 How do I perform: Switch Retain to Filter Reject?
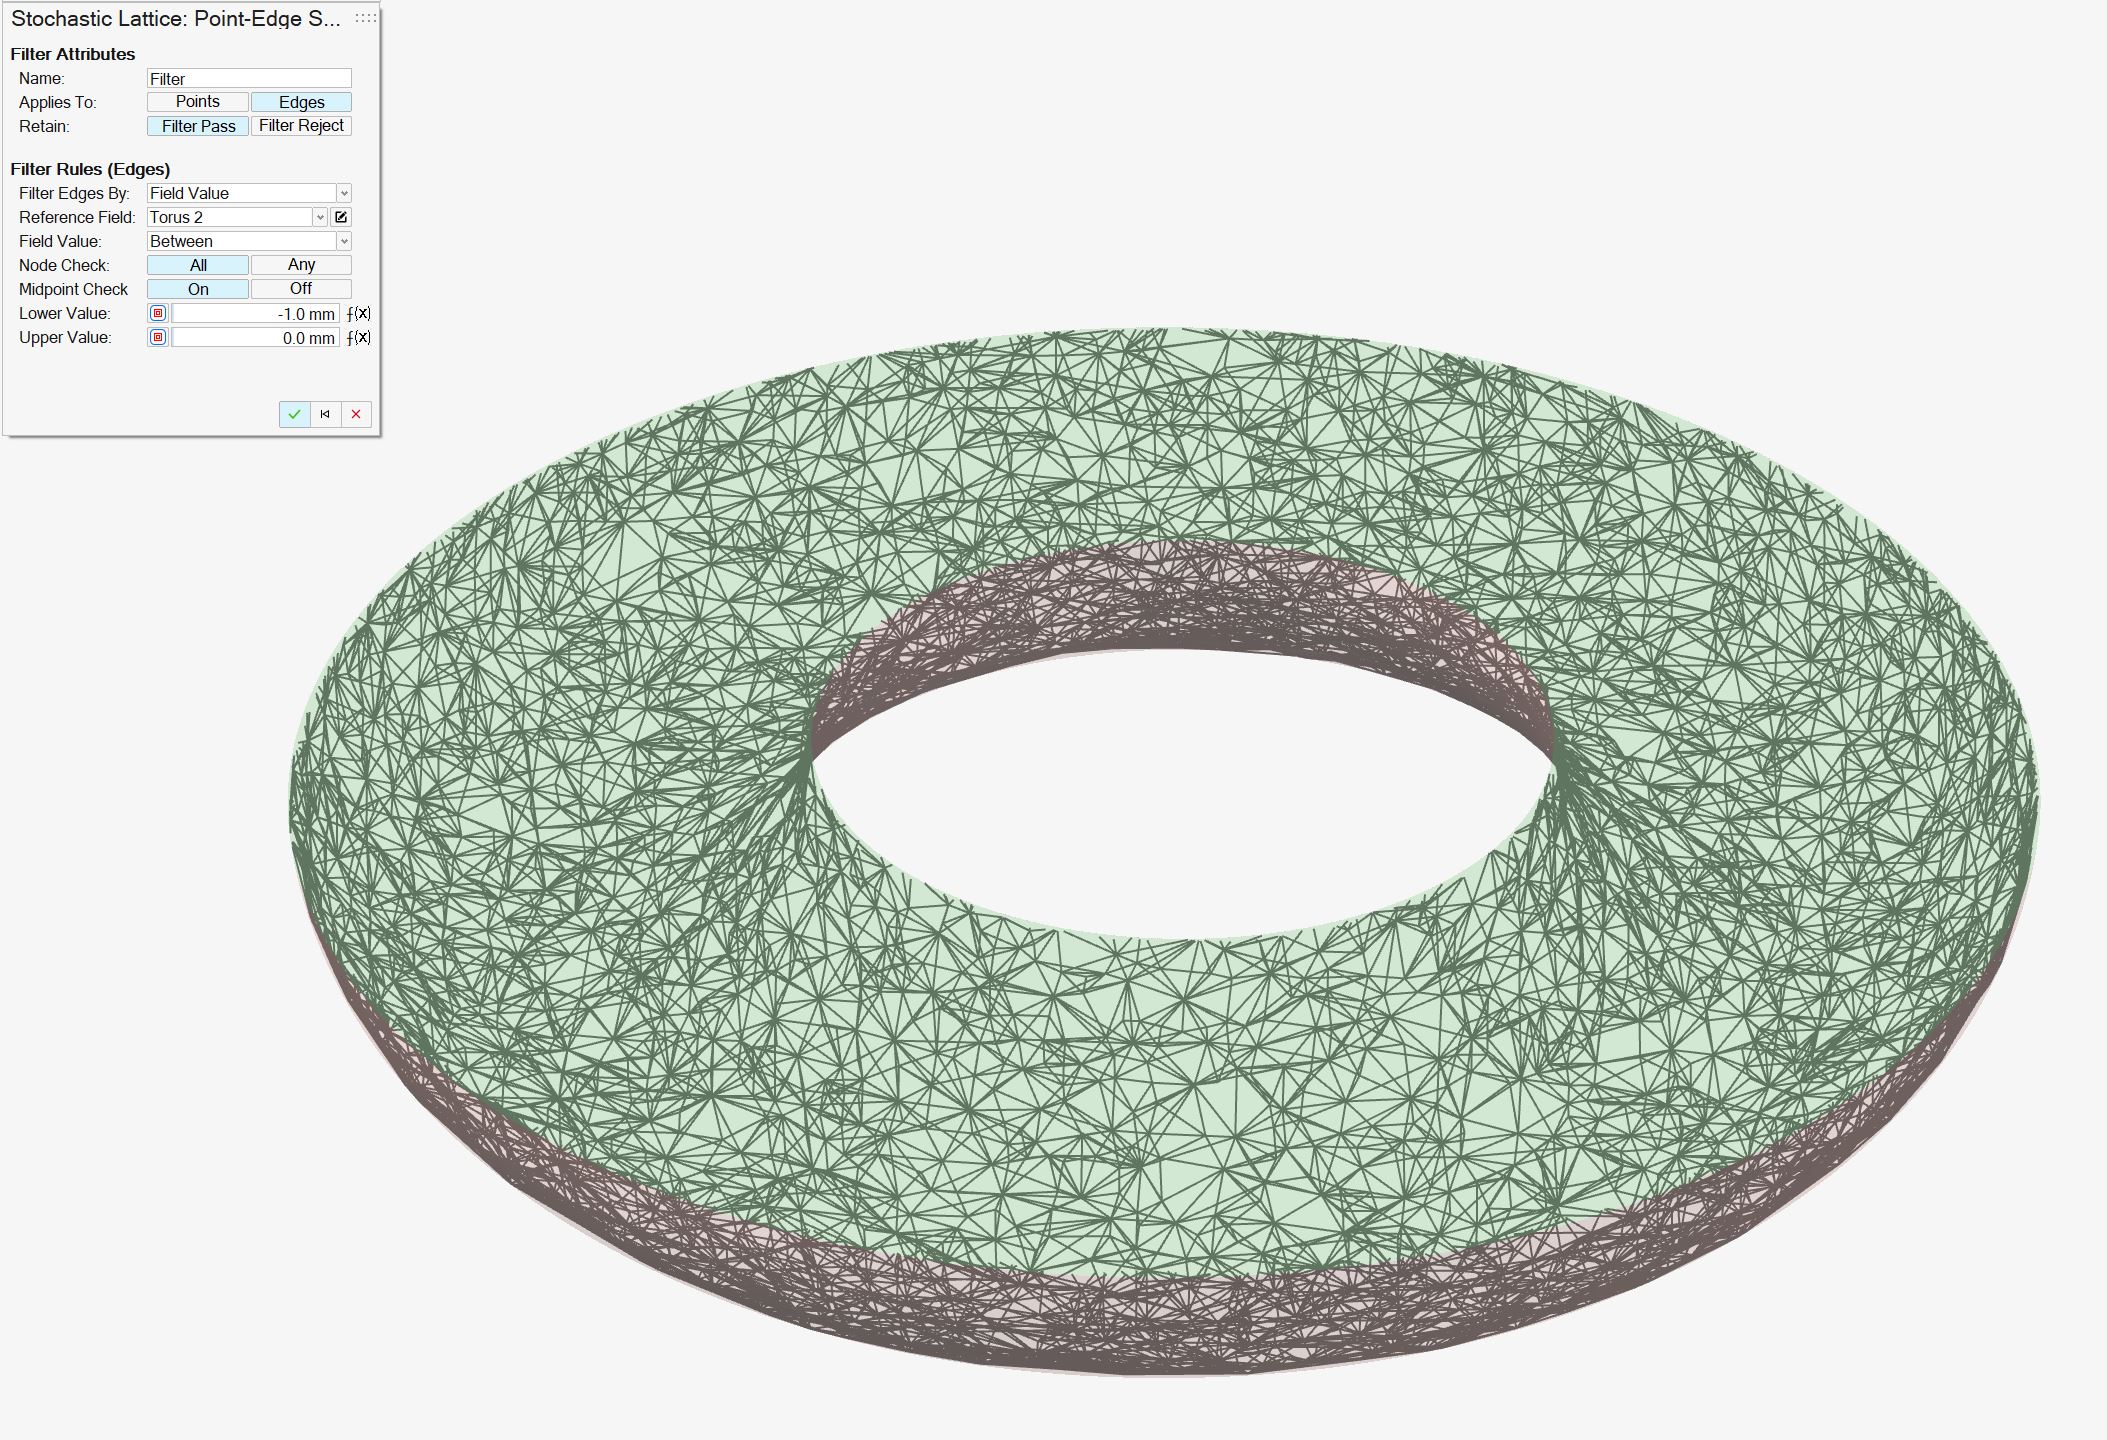[301, 126]
